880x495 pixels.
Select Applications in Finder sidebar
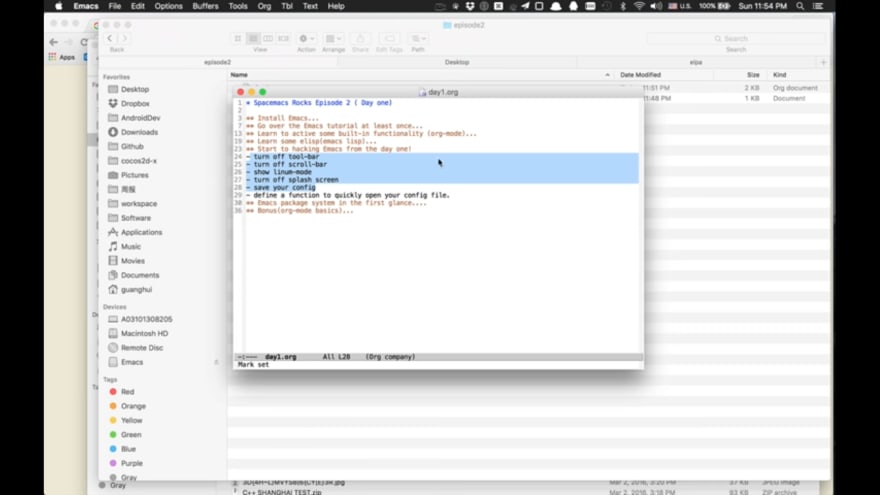[x=141, y=232]
